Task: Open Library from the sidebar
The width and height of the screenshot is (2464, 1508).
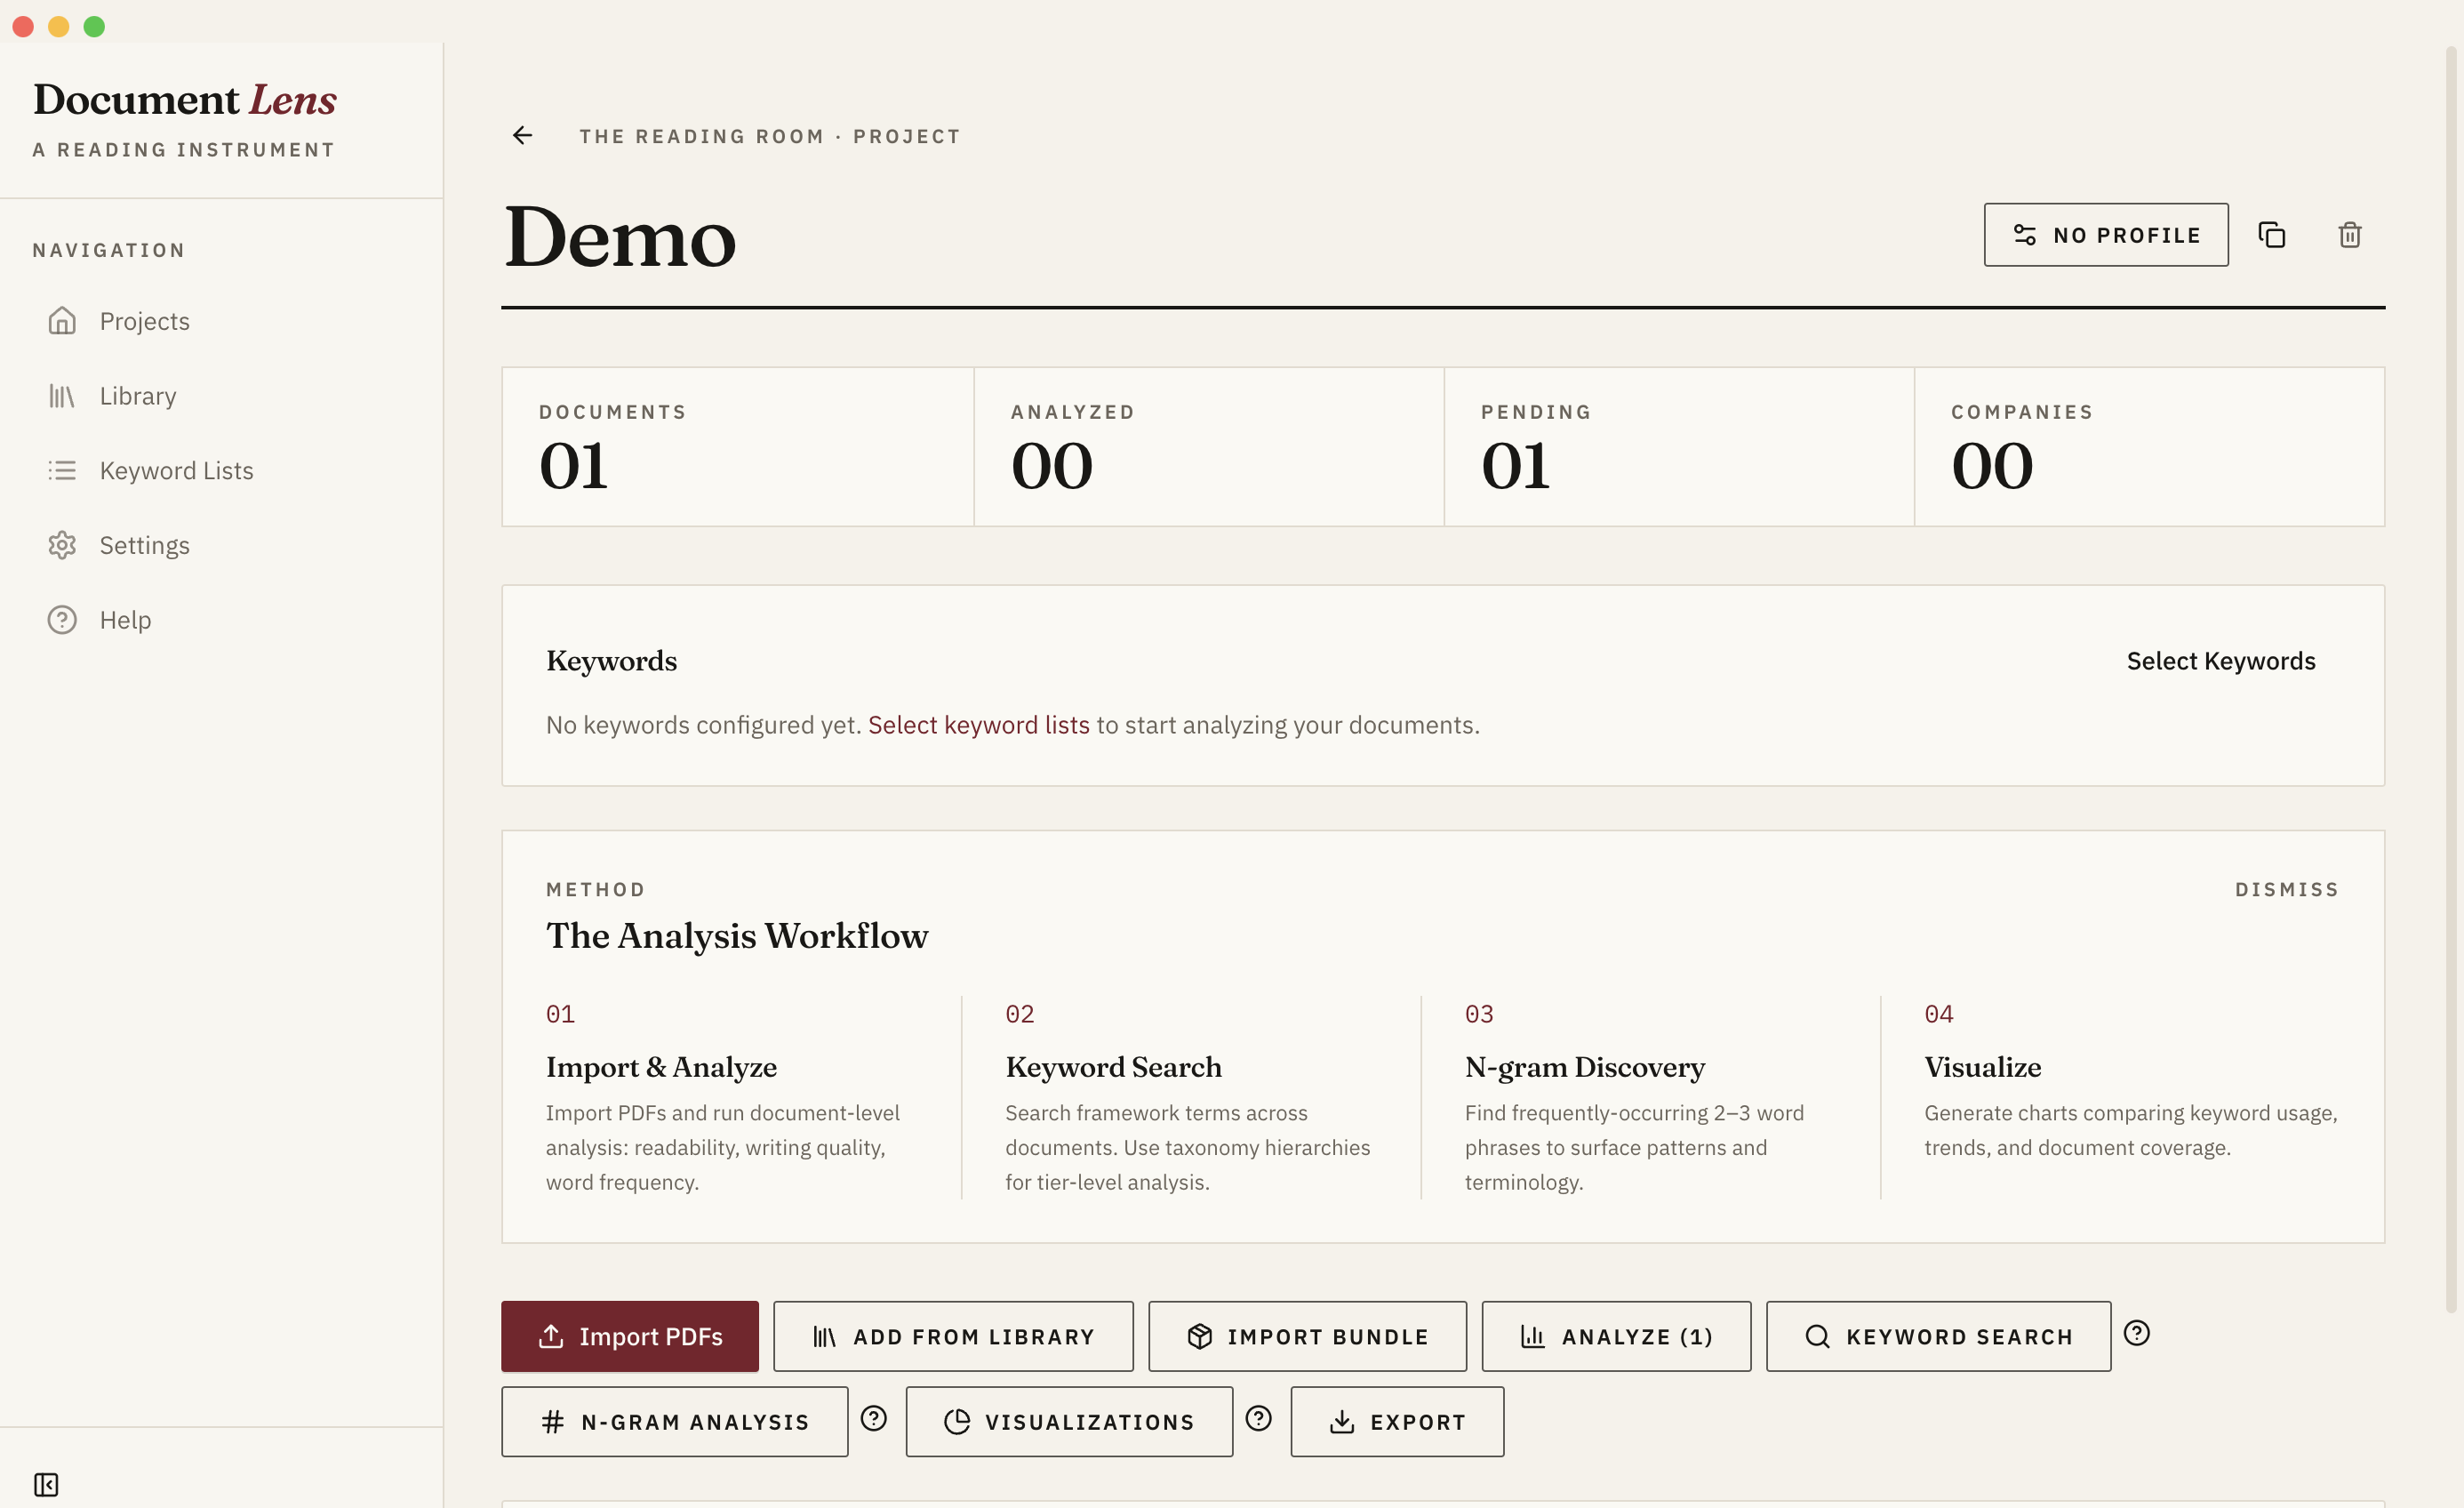Action: coord(136,395)
